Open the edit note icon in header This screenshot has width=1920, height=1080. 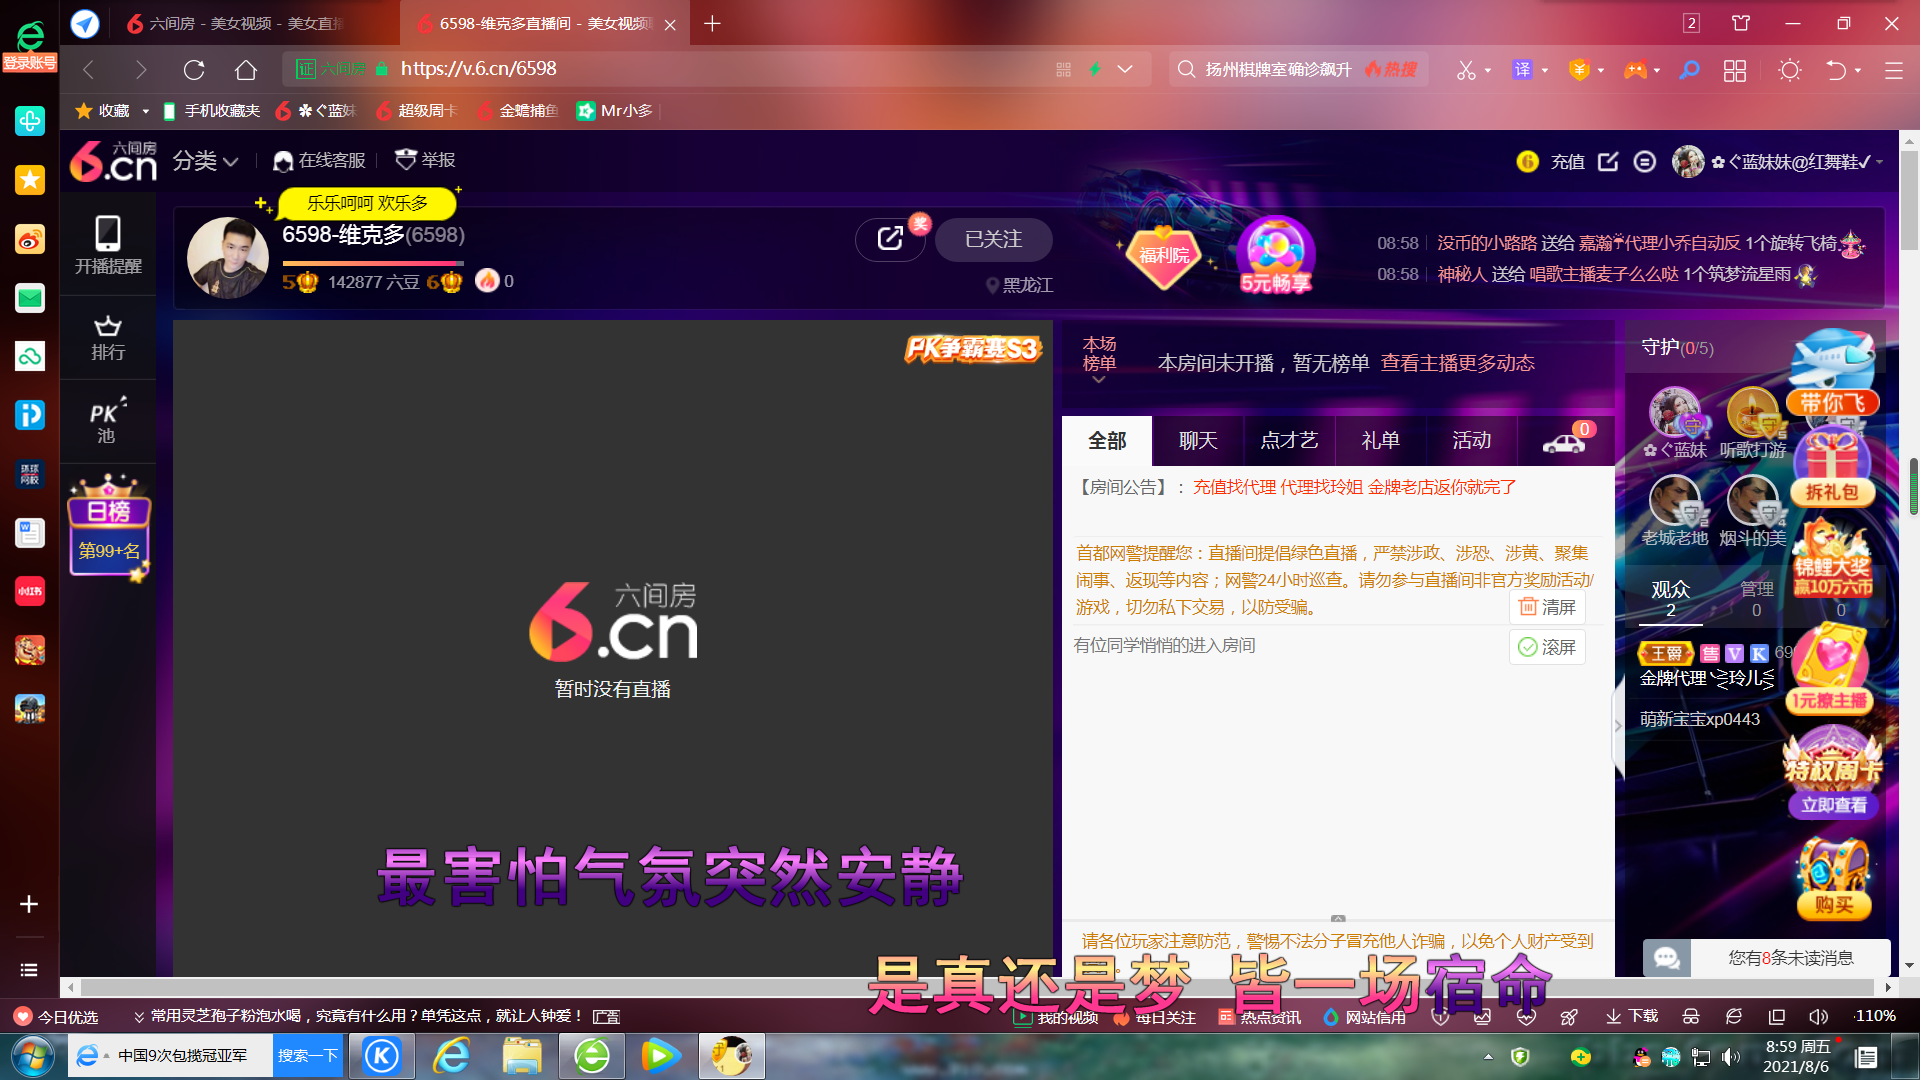(1608, 161)
